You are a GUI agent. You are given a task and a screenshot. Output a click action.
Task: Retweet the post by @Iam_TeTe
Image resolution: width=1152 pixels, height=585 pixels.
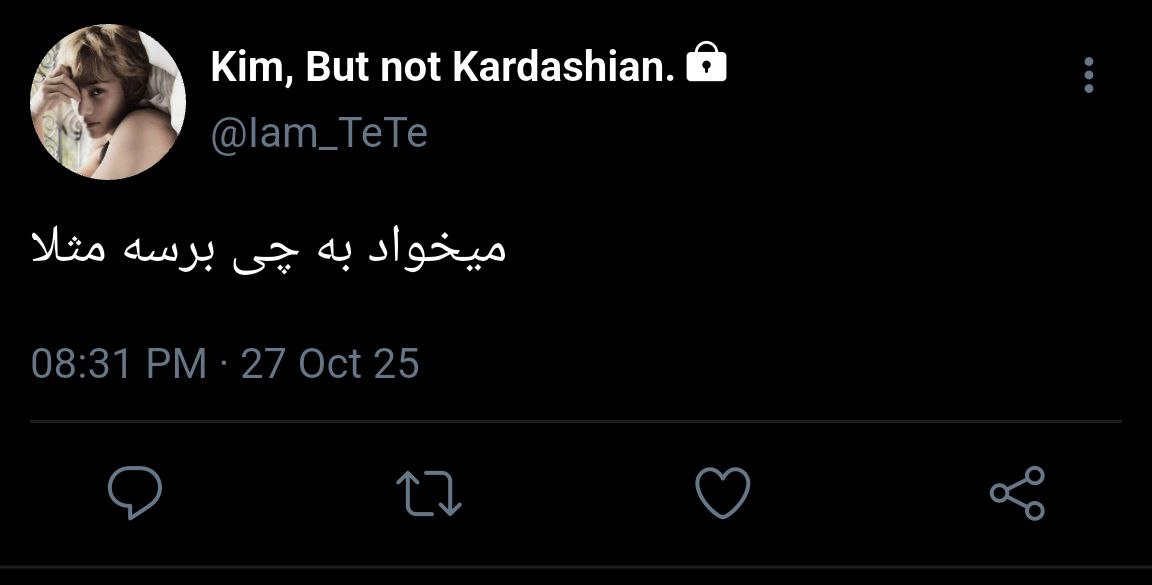[428, 494]
